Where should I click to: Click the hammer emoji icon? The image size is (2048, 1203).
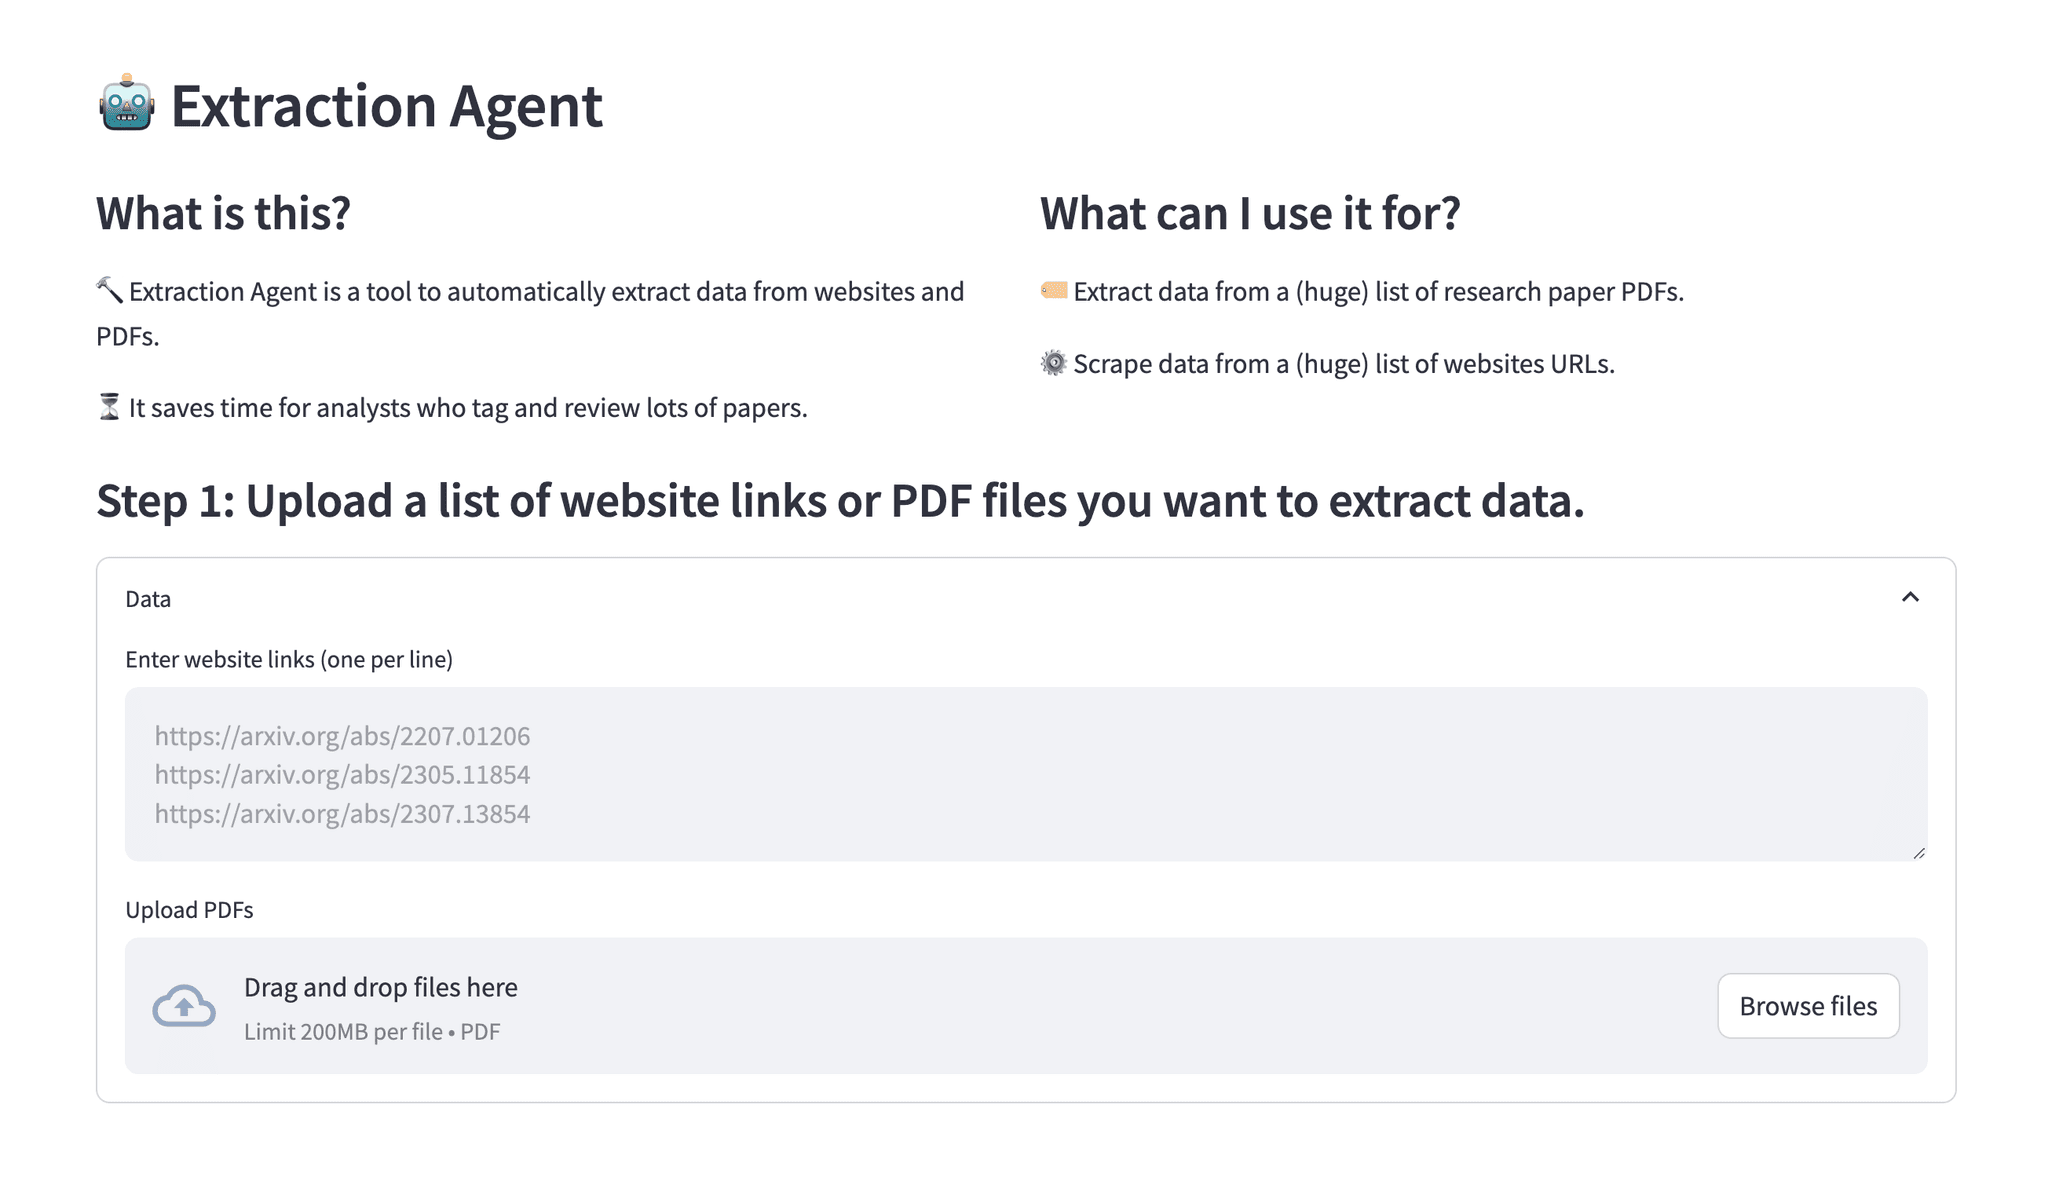[x=109, y=291]
